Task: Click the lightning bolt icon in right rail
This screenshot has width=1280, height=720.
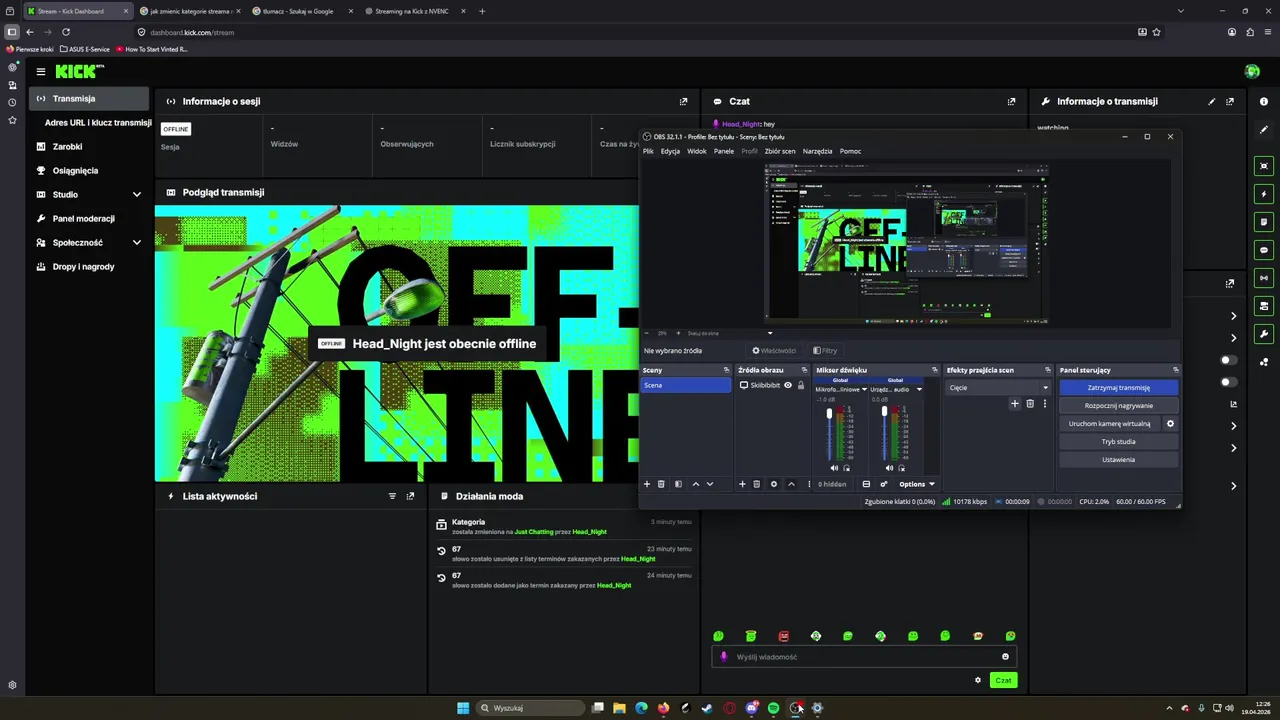Action: (x=1264, y=194)
